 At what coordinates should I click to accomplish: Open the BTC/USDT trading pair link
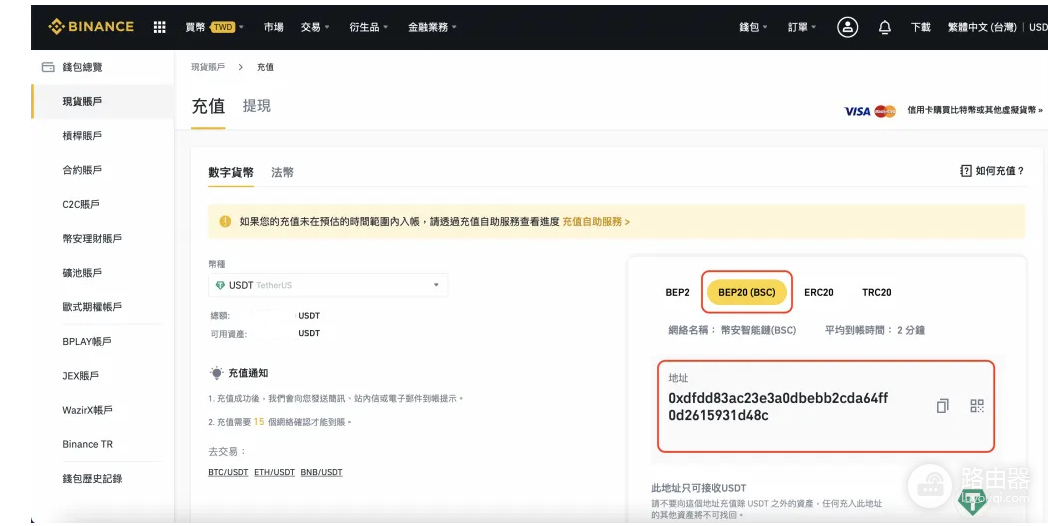pos(228,472)
